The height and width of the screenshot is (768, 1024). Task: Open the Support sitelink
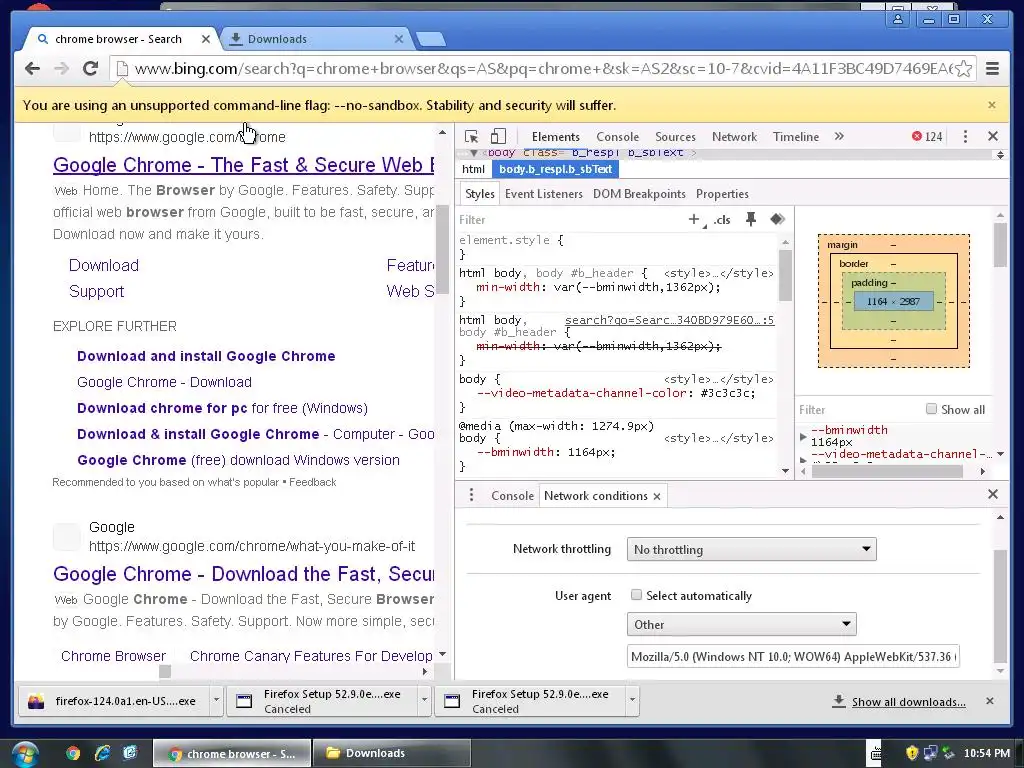click(96, 291)
